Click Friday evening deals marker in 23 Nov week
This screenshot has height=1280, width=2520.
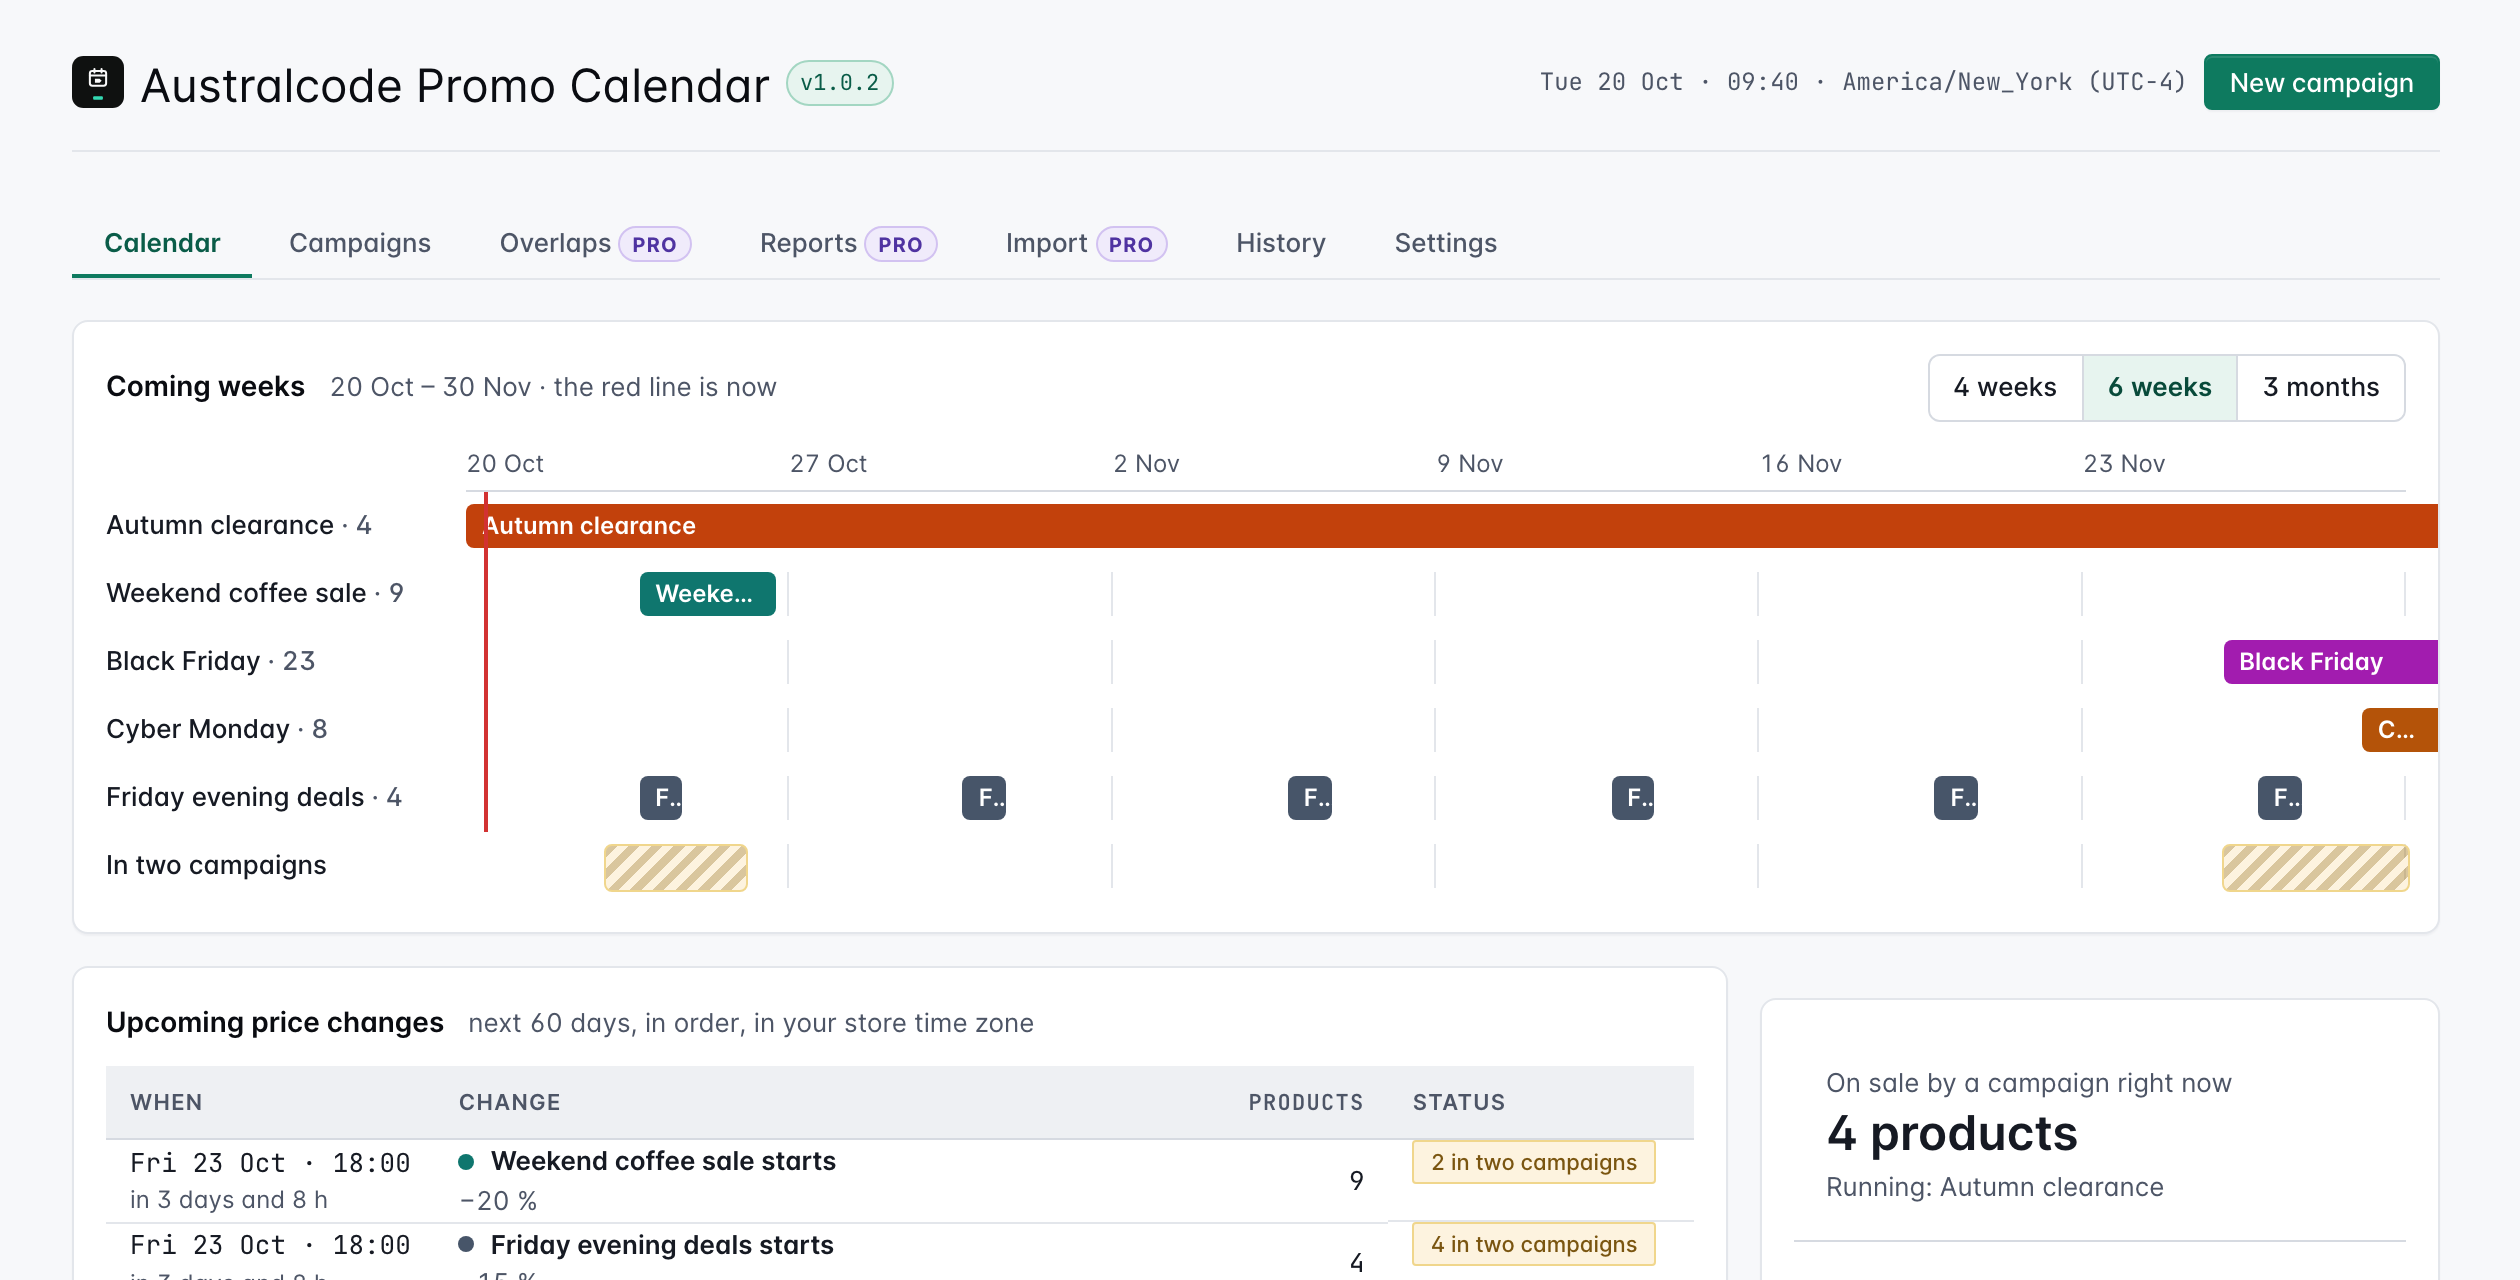2280,798
